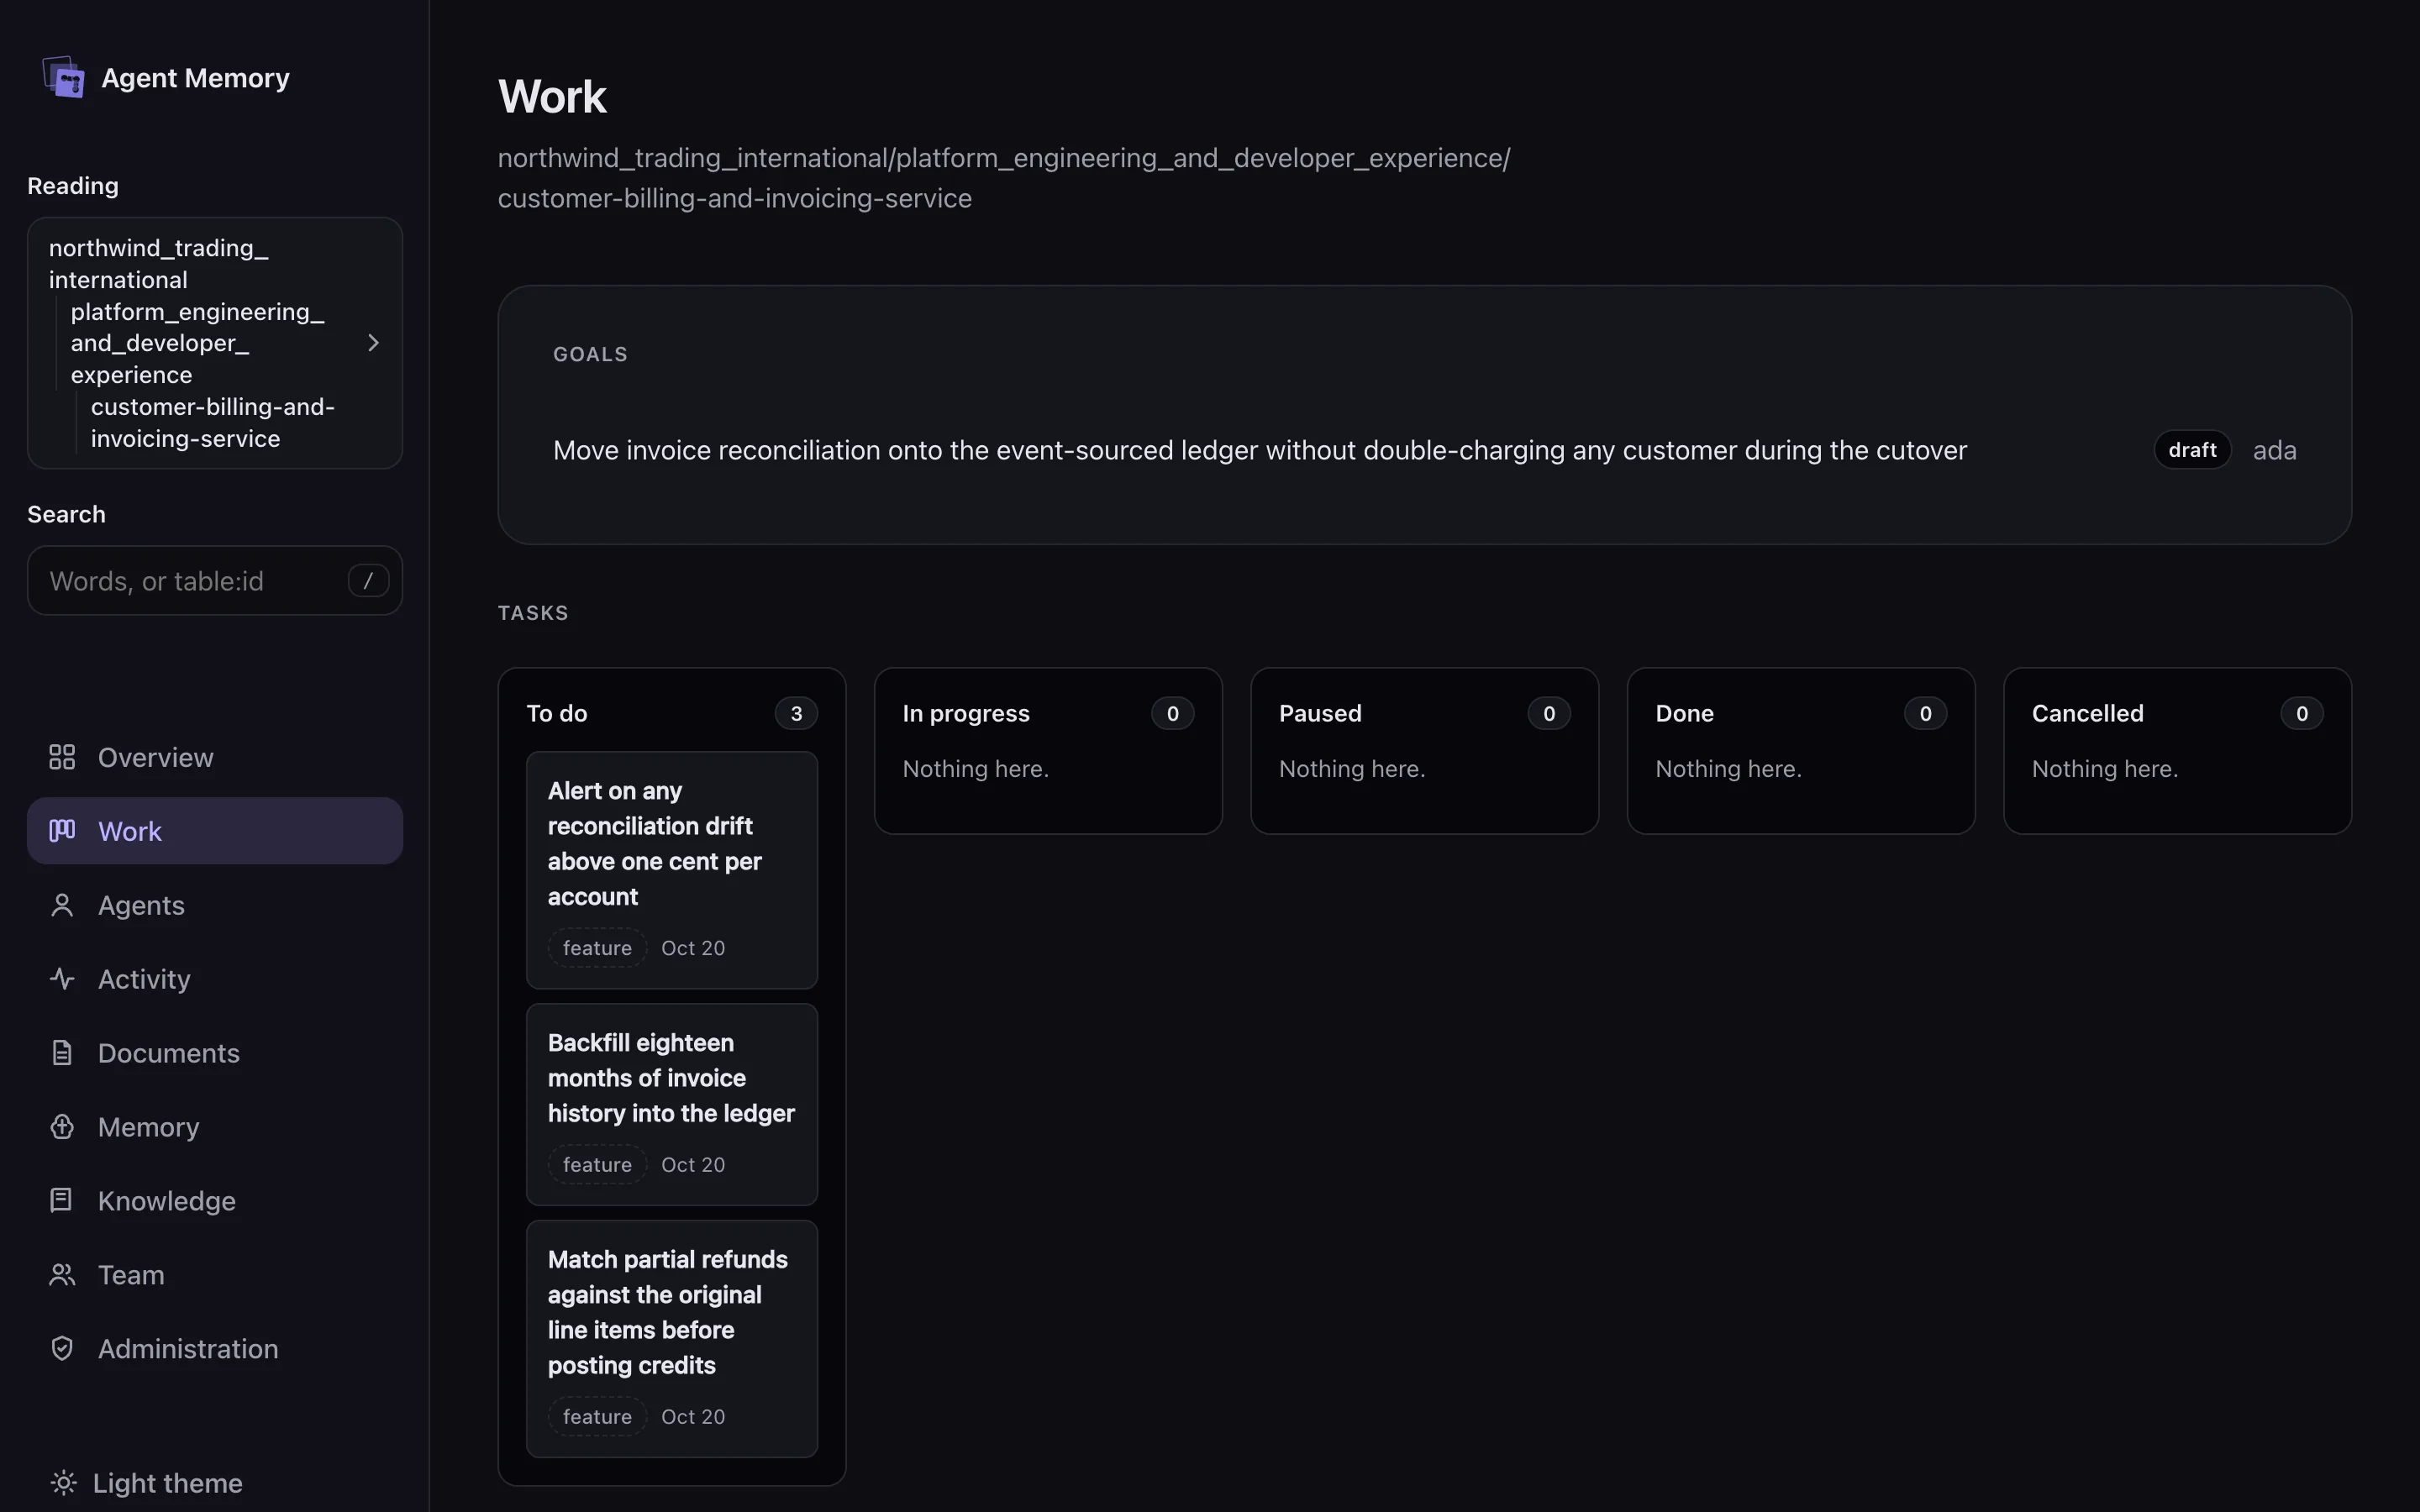Screen dimensions: 2420x1512
Task: Open the Activity section
Action: coord(215,979)
